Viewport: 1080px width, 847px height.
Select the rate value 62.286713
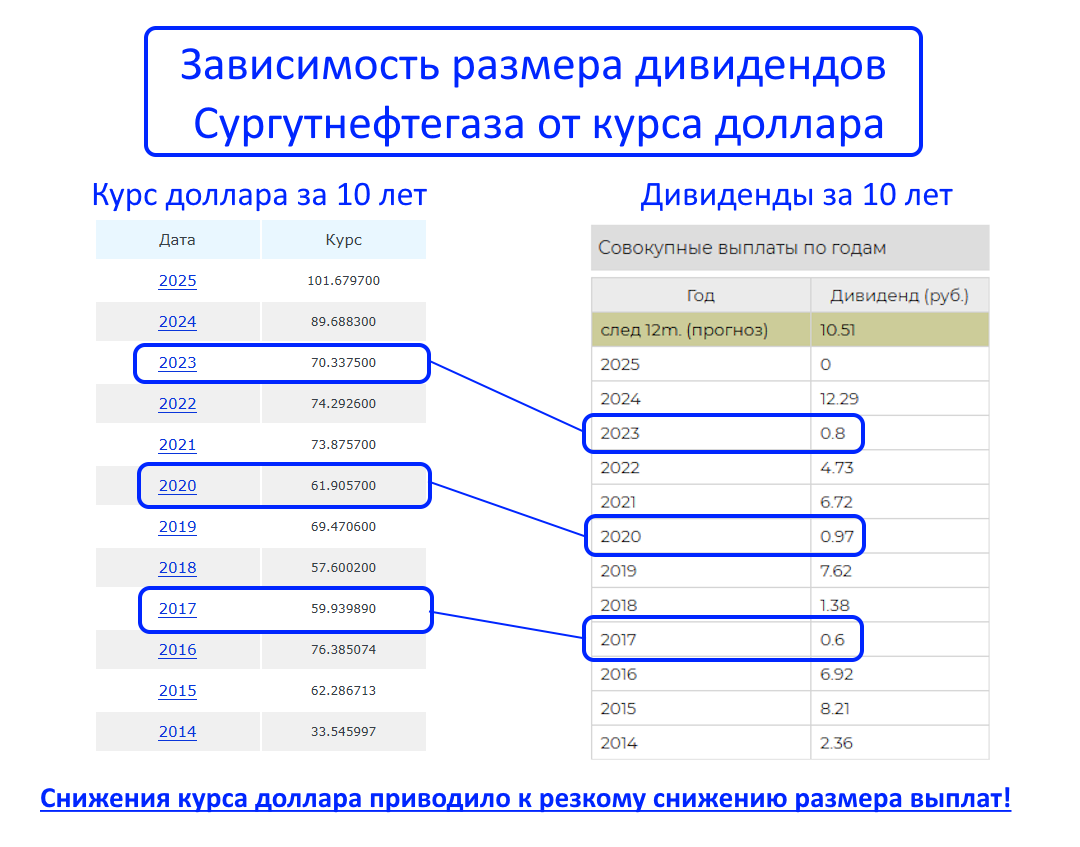click(344, 690)
